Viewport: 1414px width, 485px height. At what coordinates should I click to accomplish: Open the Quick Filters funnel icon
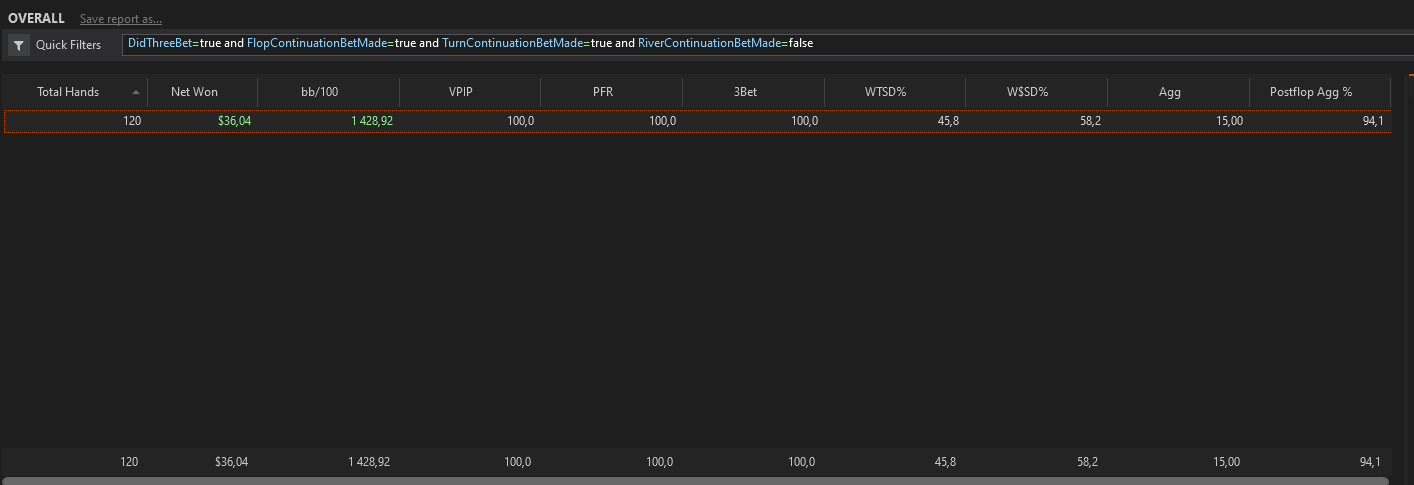(20, 45)
